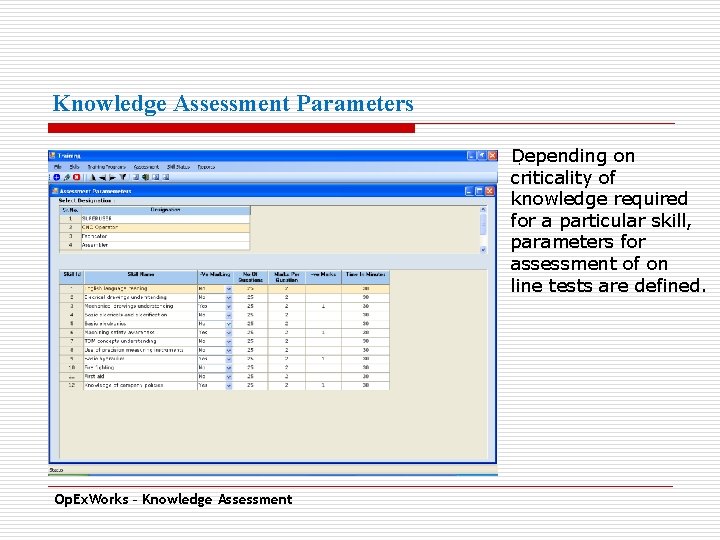Open -Ve Marking dropdown for First aid
Screen dimensions: 720x540
point(229,377)
